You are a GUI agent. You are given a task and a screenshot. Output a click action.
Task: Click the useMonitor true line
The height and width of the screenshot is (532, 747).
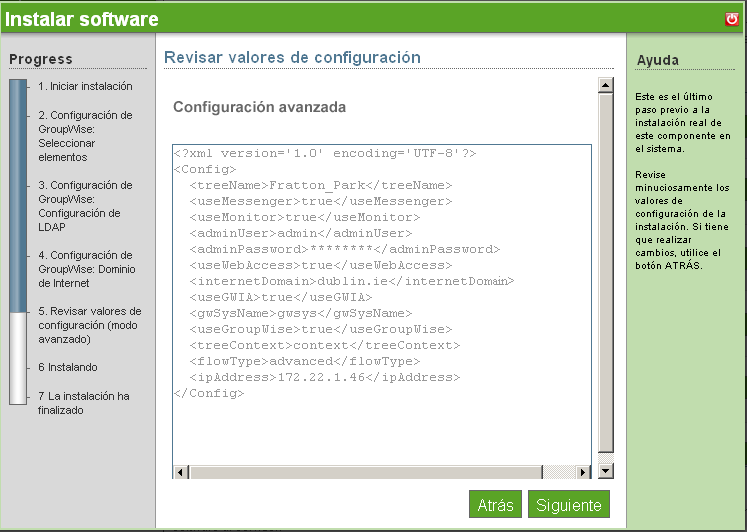[305, 217]
